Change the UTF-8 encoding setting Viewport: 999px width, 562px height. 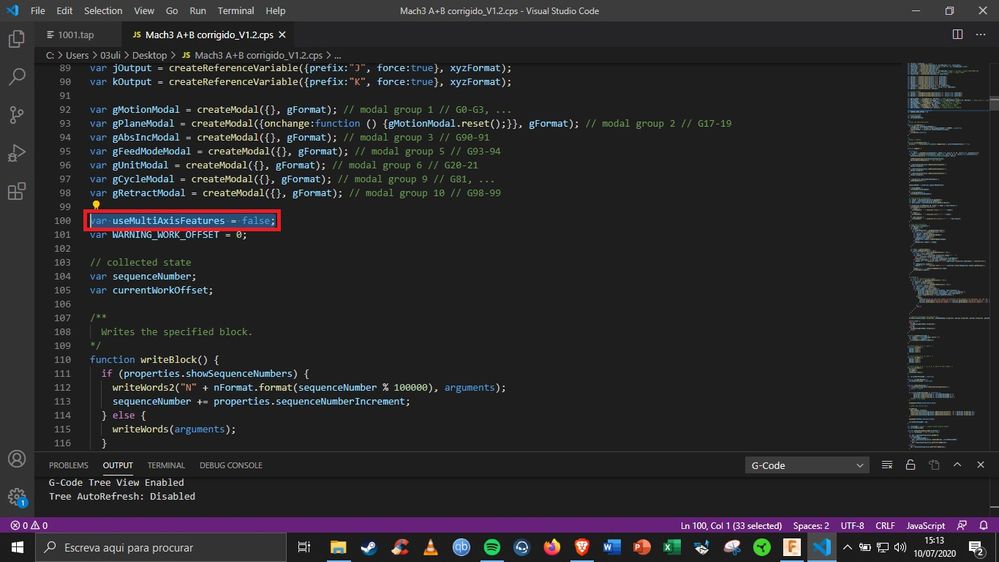[x=852, y=526]
